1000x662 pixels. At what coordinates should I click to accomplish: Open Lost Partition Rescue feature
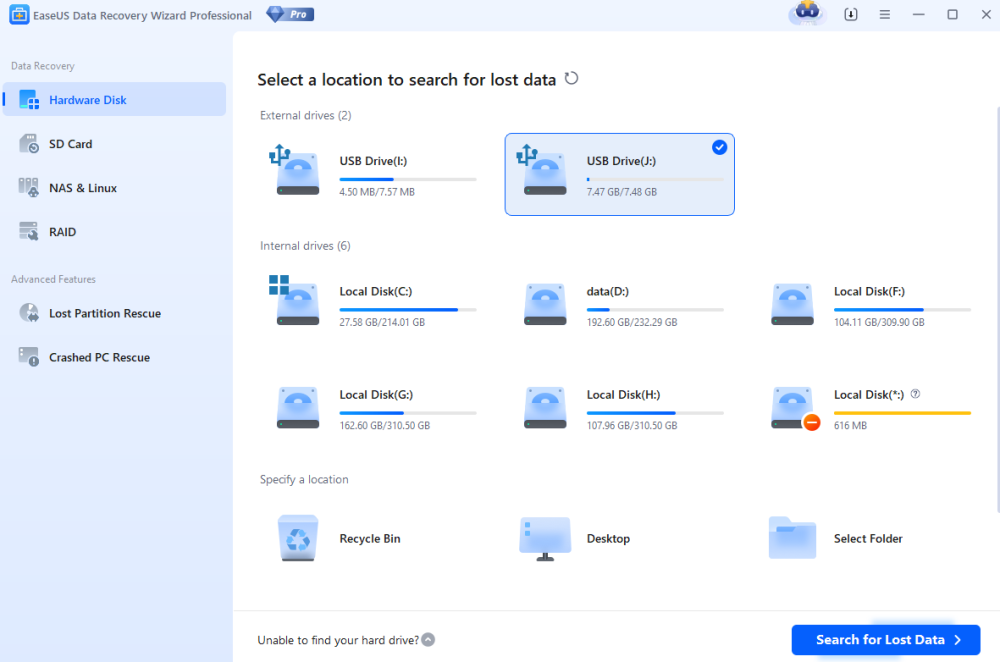coord(104,313)
